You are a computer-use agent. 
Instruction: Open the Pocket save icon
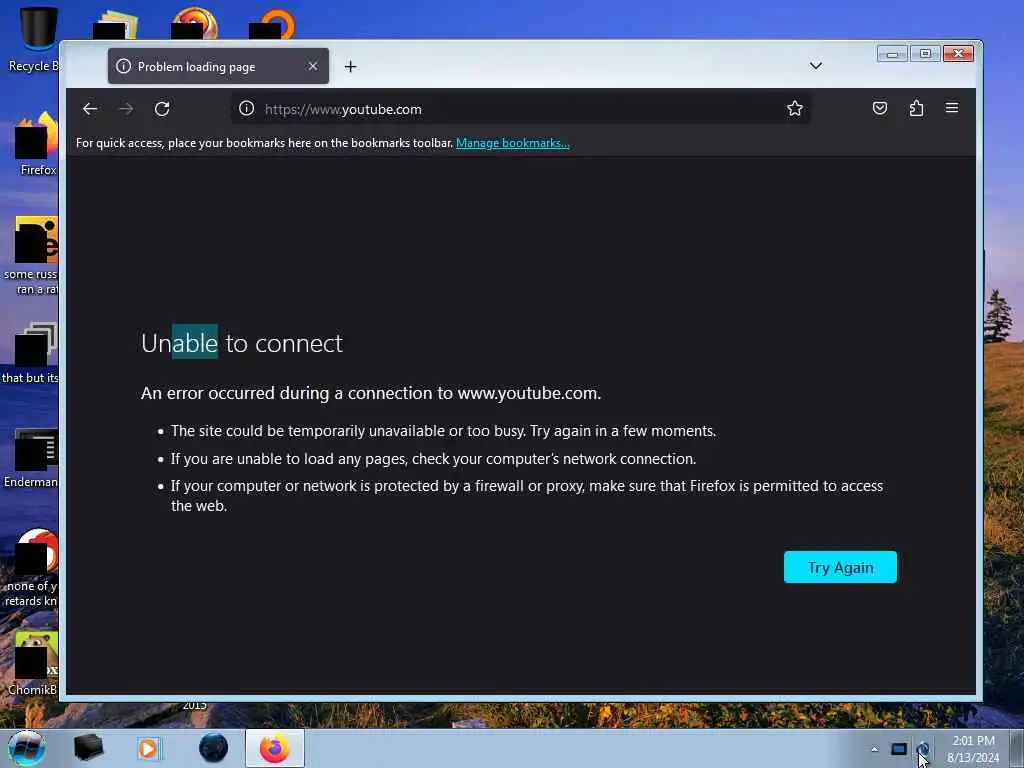pos(880,108)
